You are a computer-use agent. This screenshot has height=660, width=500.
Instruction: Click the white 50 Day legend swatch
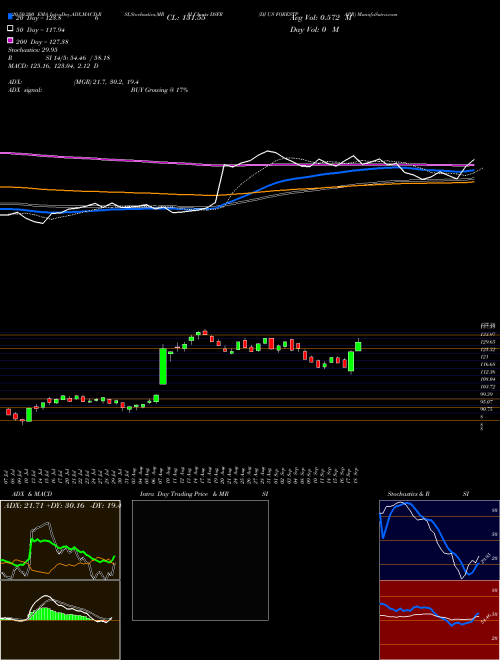point(10,29)
